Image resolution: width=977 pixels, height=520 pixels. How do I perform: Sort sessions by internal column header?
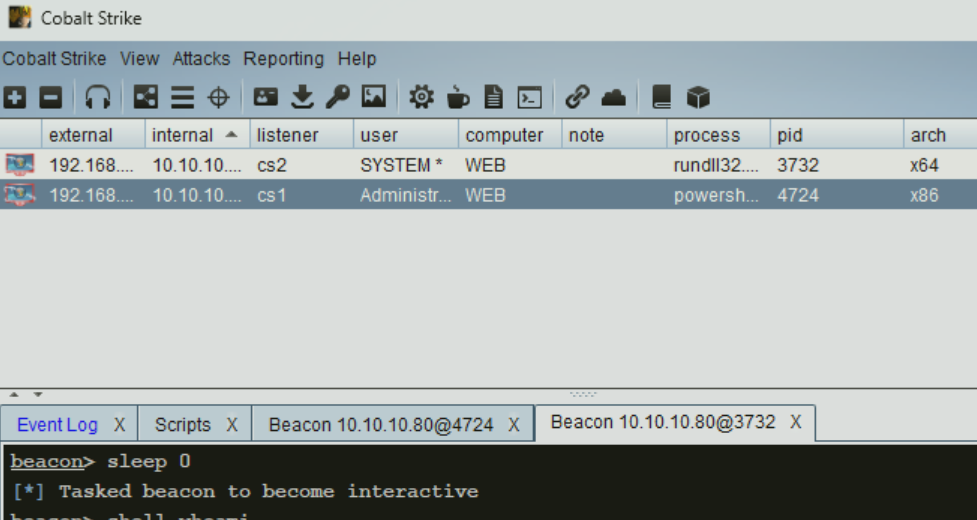[182, 135]
